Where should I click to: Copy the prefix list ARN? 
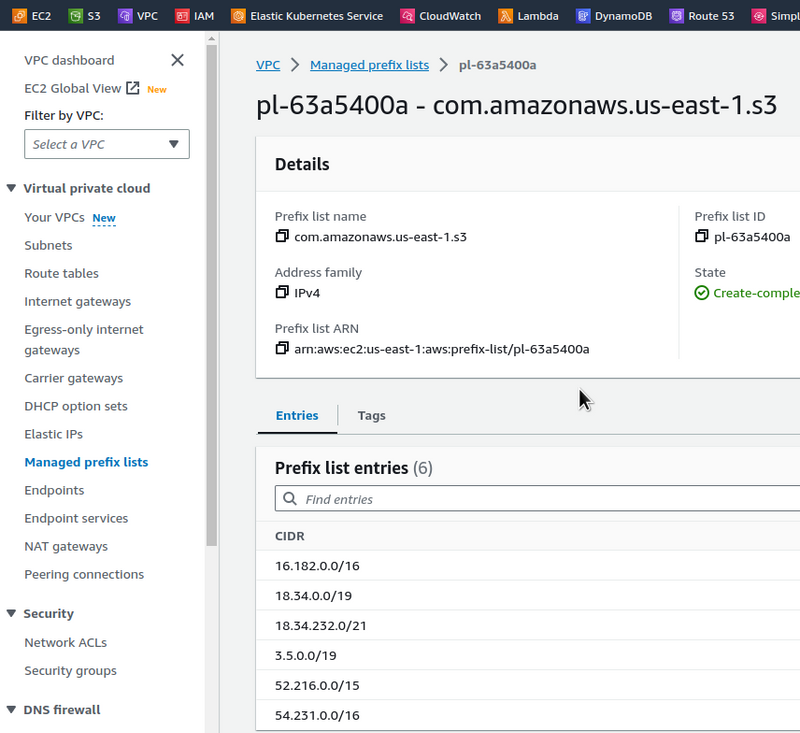pos(282,349)
